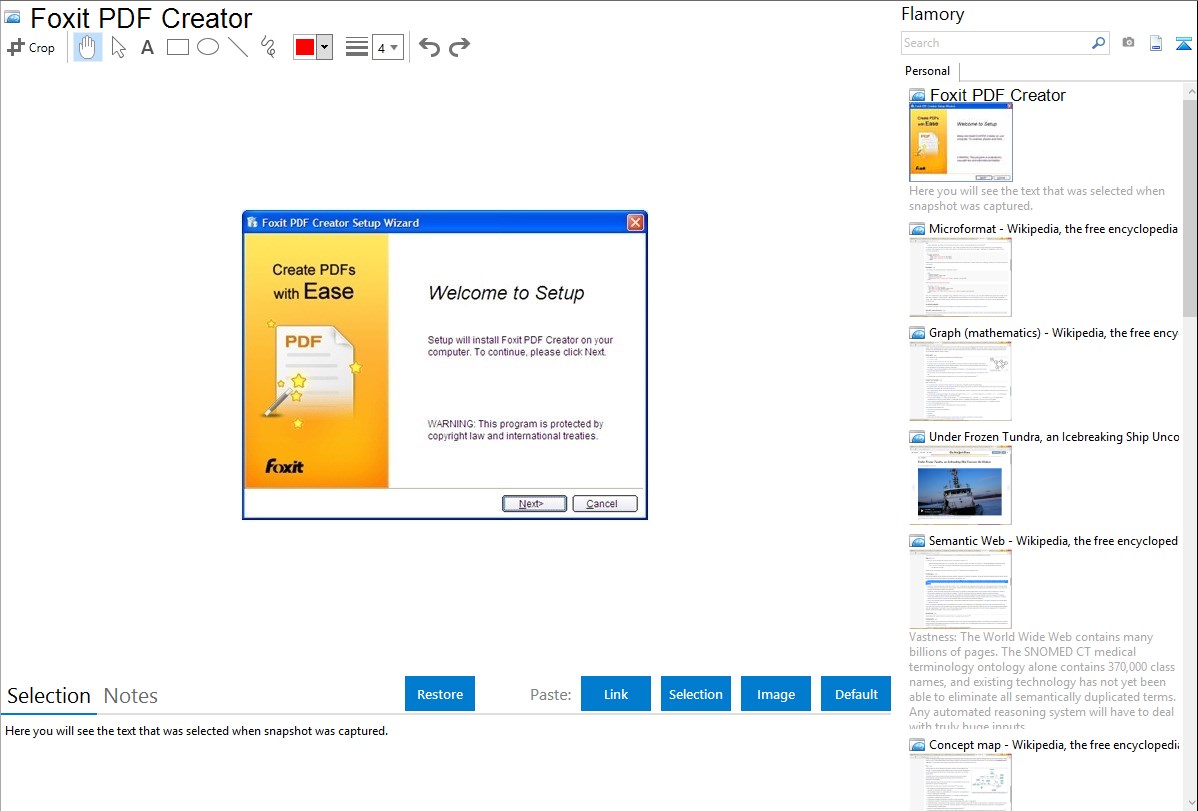Choose the text annotation tool
The width and height of the screenshot is (1198, 811).
(147, 47)
